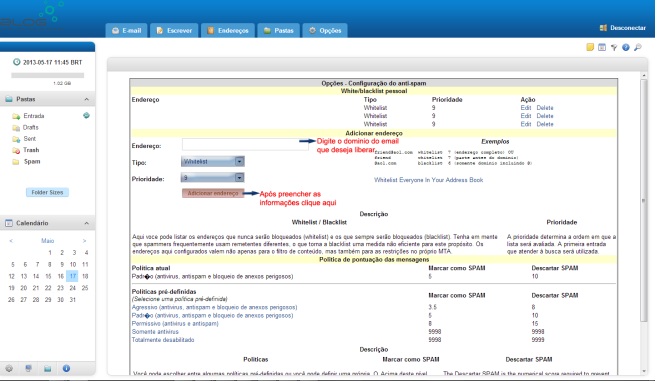Go to next month in calendar

(84, 241)
